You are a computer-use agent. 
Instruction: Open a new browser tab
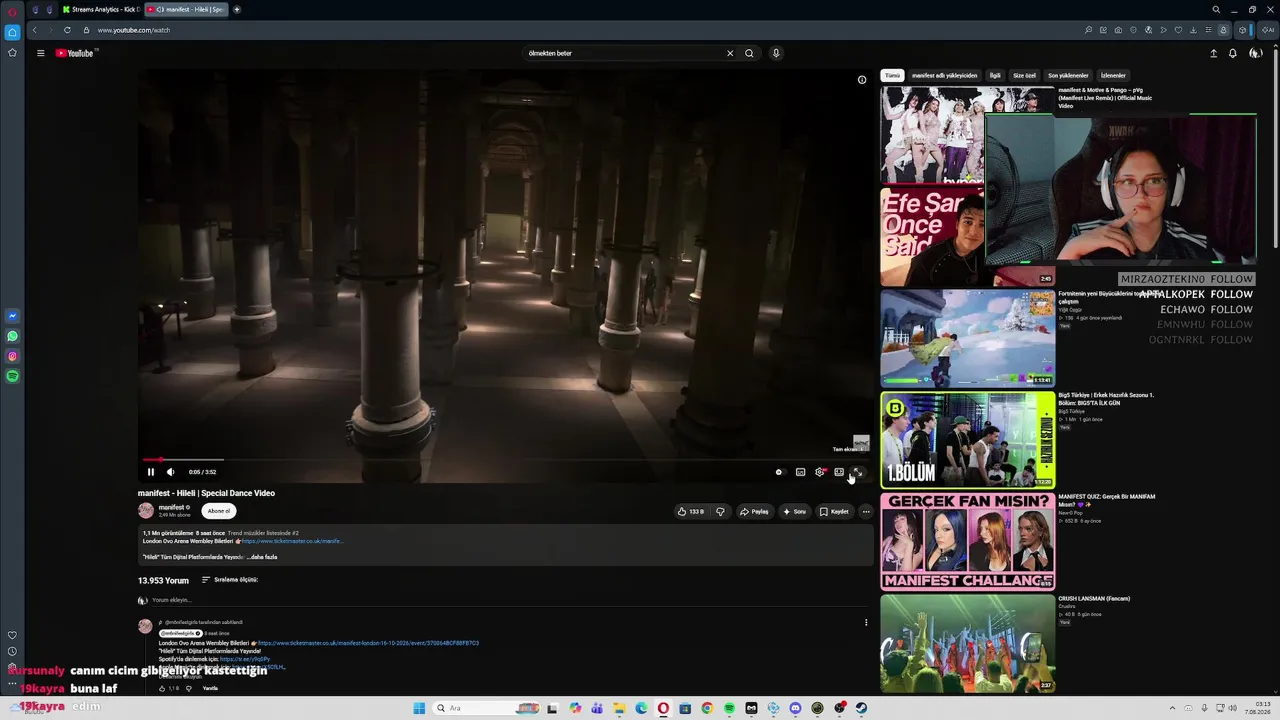pos(237,9)
